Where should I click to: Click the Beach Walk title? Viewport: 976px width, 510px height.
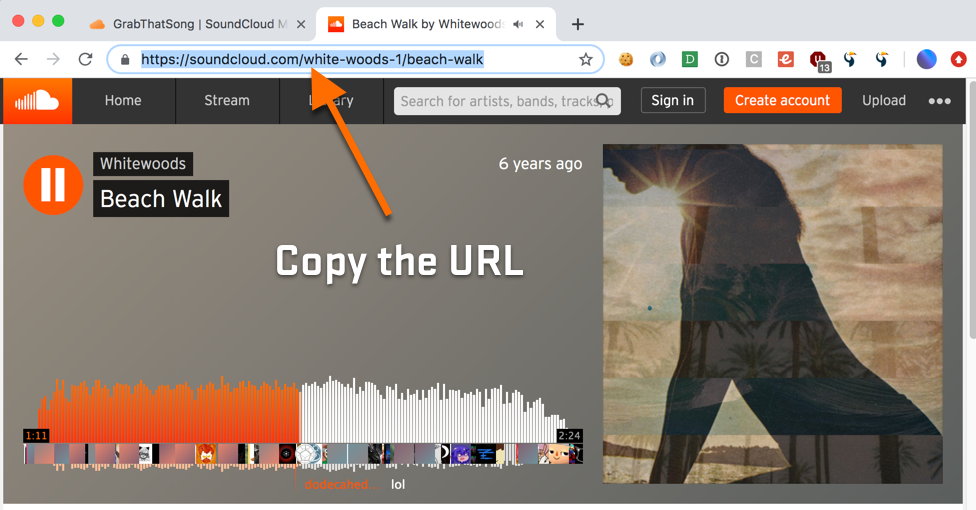pyautogui.click(x=161, y=199)
